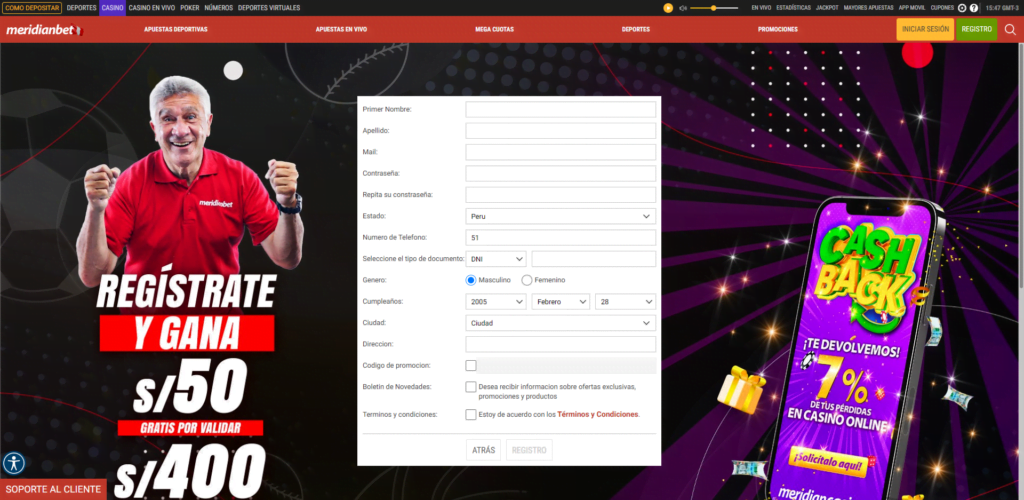Open the Ciudad dropdown

(x=560, y=323)
